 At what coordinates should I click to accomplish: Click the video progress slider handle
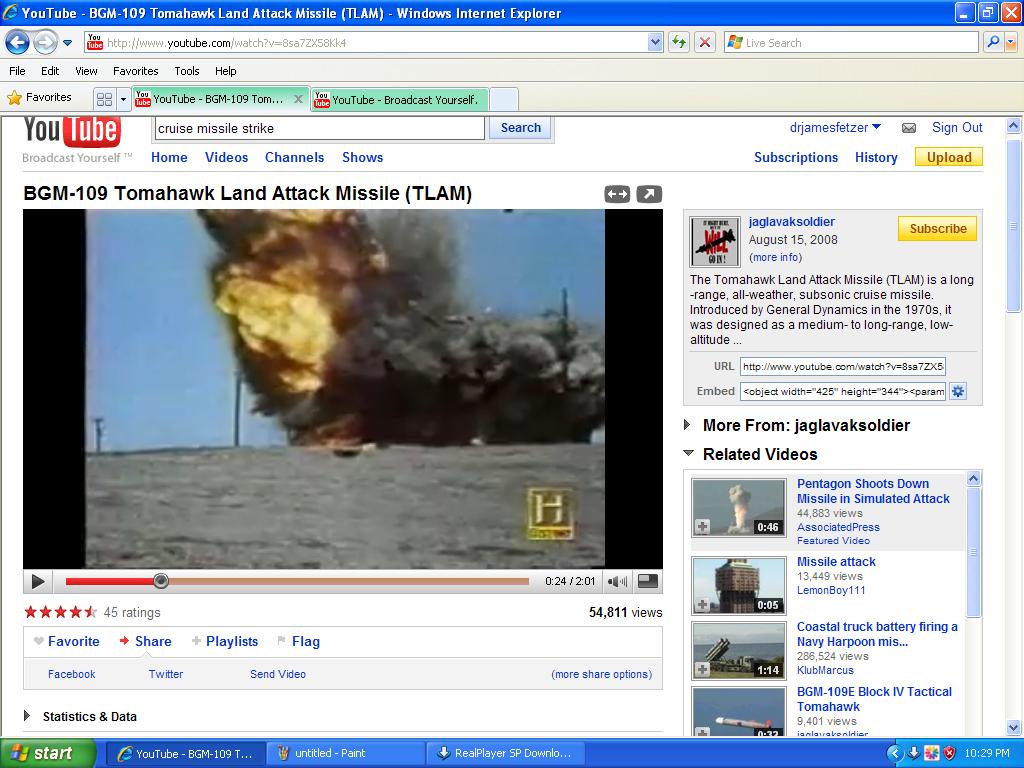(x=161, y=581)
